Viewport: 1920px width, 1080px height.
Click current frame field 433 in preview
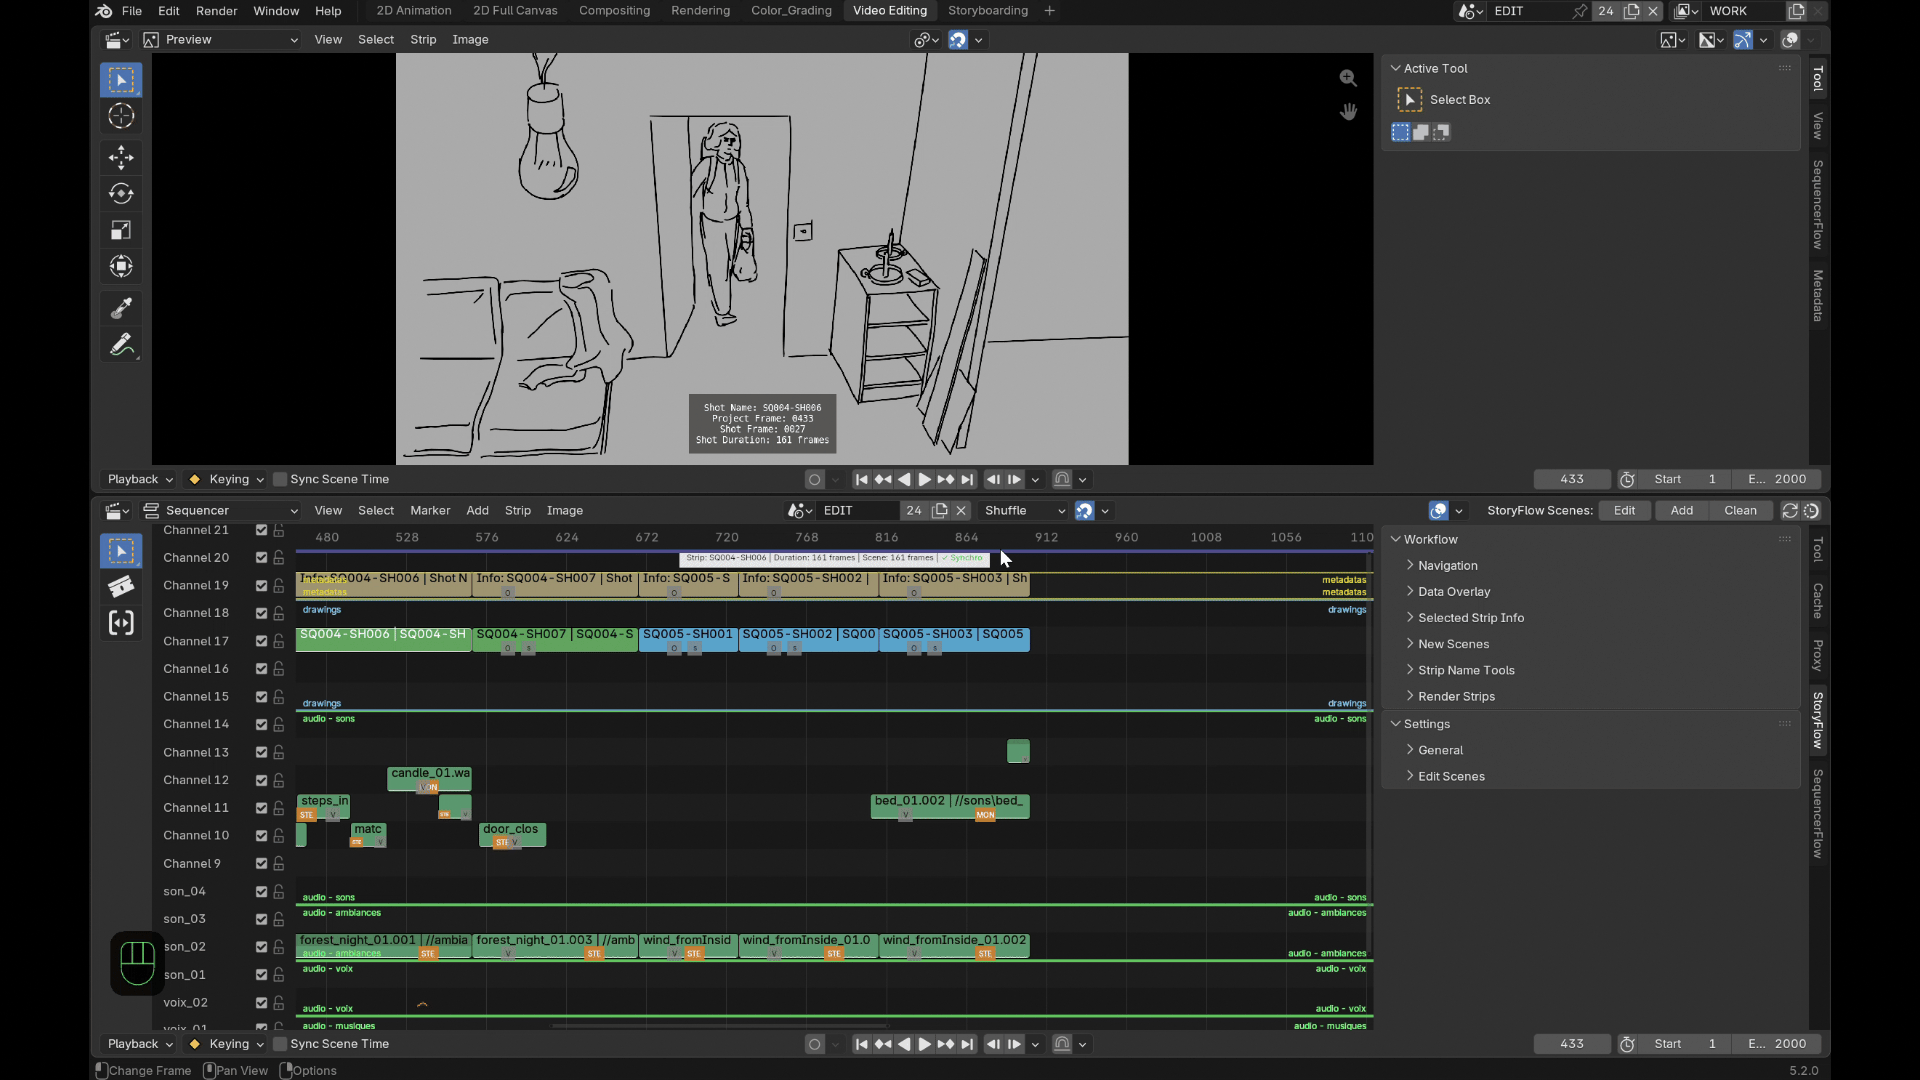1572,480
